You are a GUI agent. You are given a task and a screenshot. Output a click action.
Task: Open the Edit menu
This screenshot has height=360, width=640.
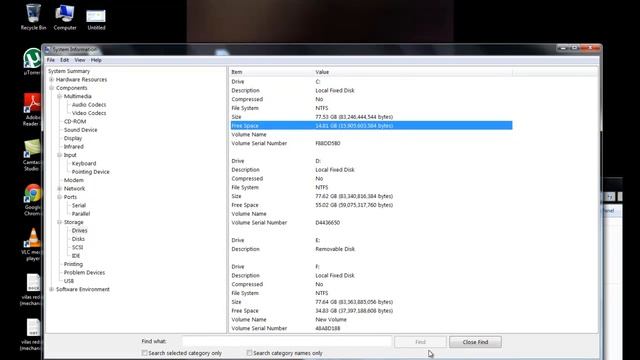point(64,60)
